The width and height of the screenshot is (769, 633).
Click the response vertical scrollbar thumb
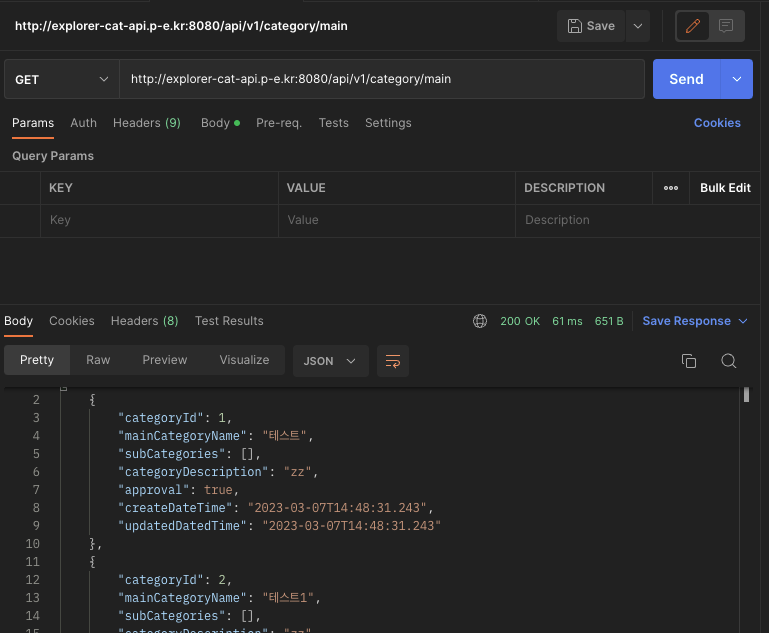pyautogui.click(x=746, y=395)
